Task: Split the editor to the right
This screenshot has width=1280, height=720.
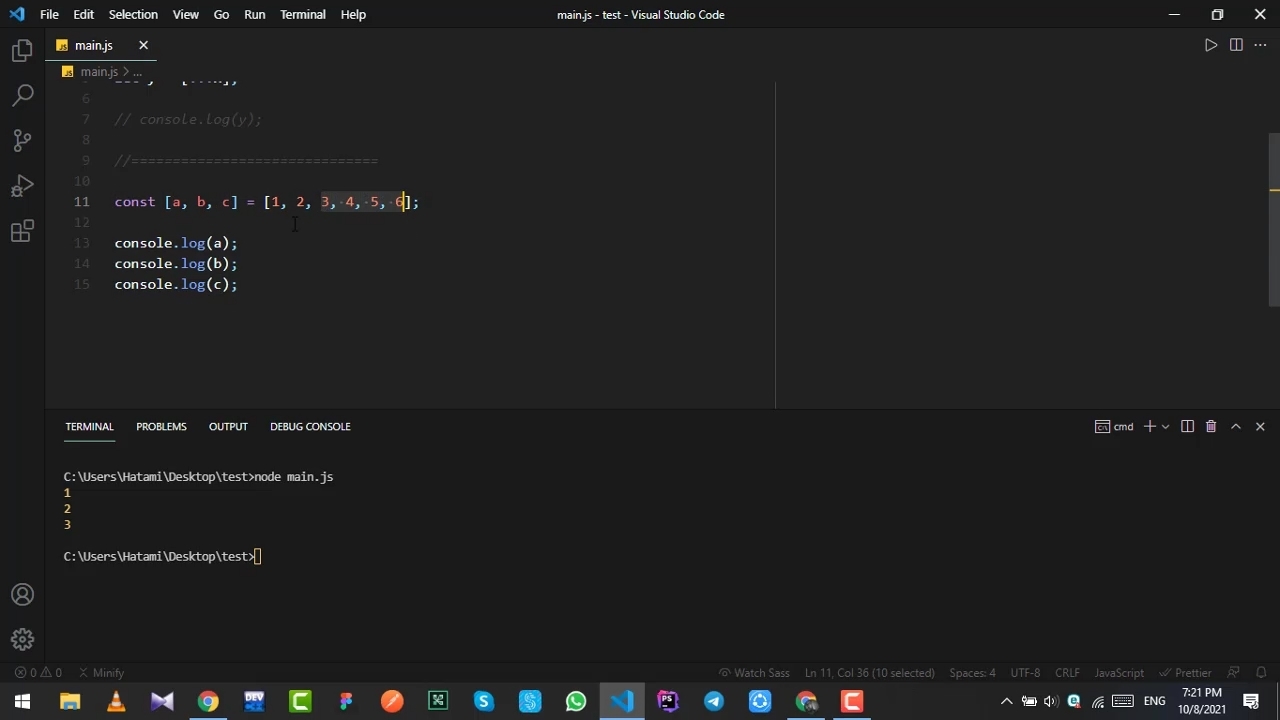Action: 1236,45
